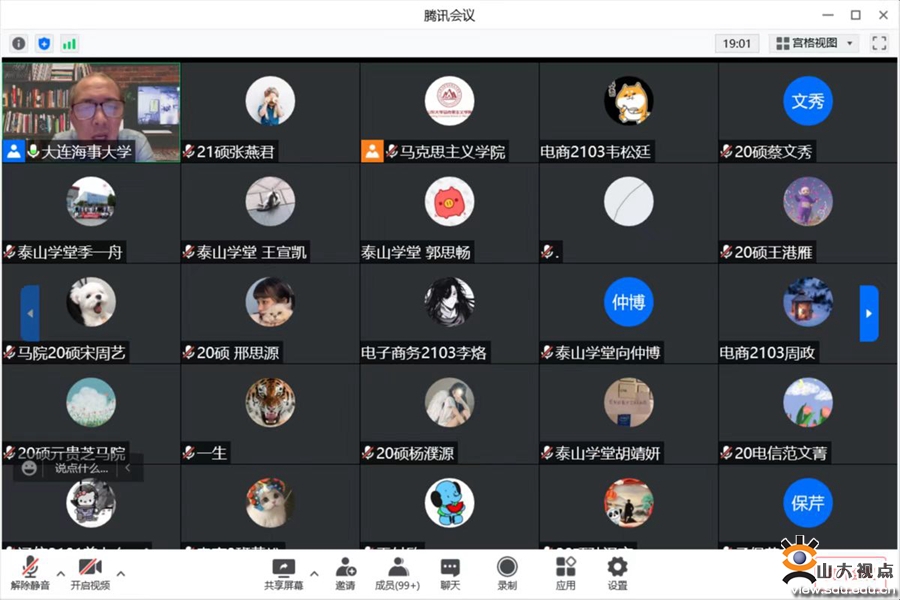Click the 说点什么 chat input box

[81, 469]
